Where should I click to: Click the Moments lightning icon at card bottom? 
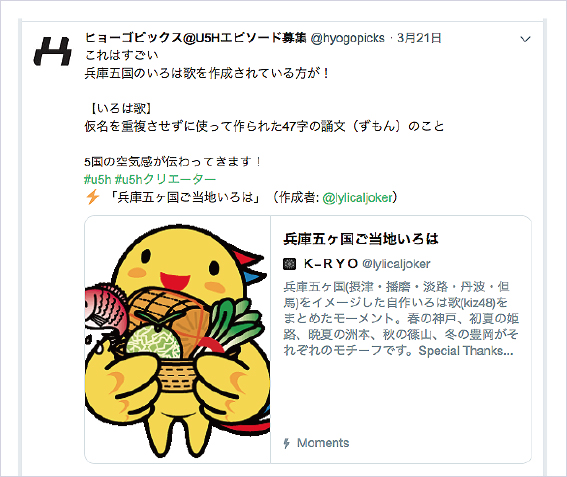pyautogui.click(x=287, y=443)
